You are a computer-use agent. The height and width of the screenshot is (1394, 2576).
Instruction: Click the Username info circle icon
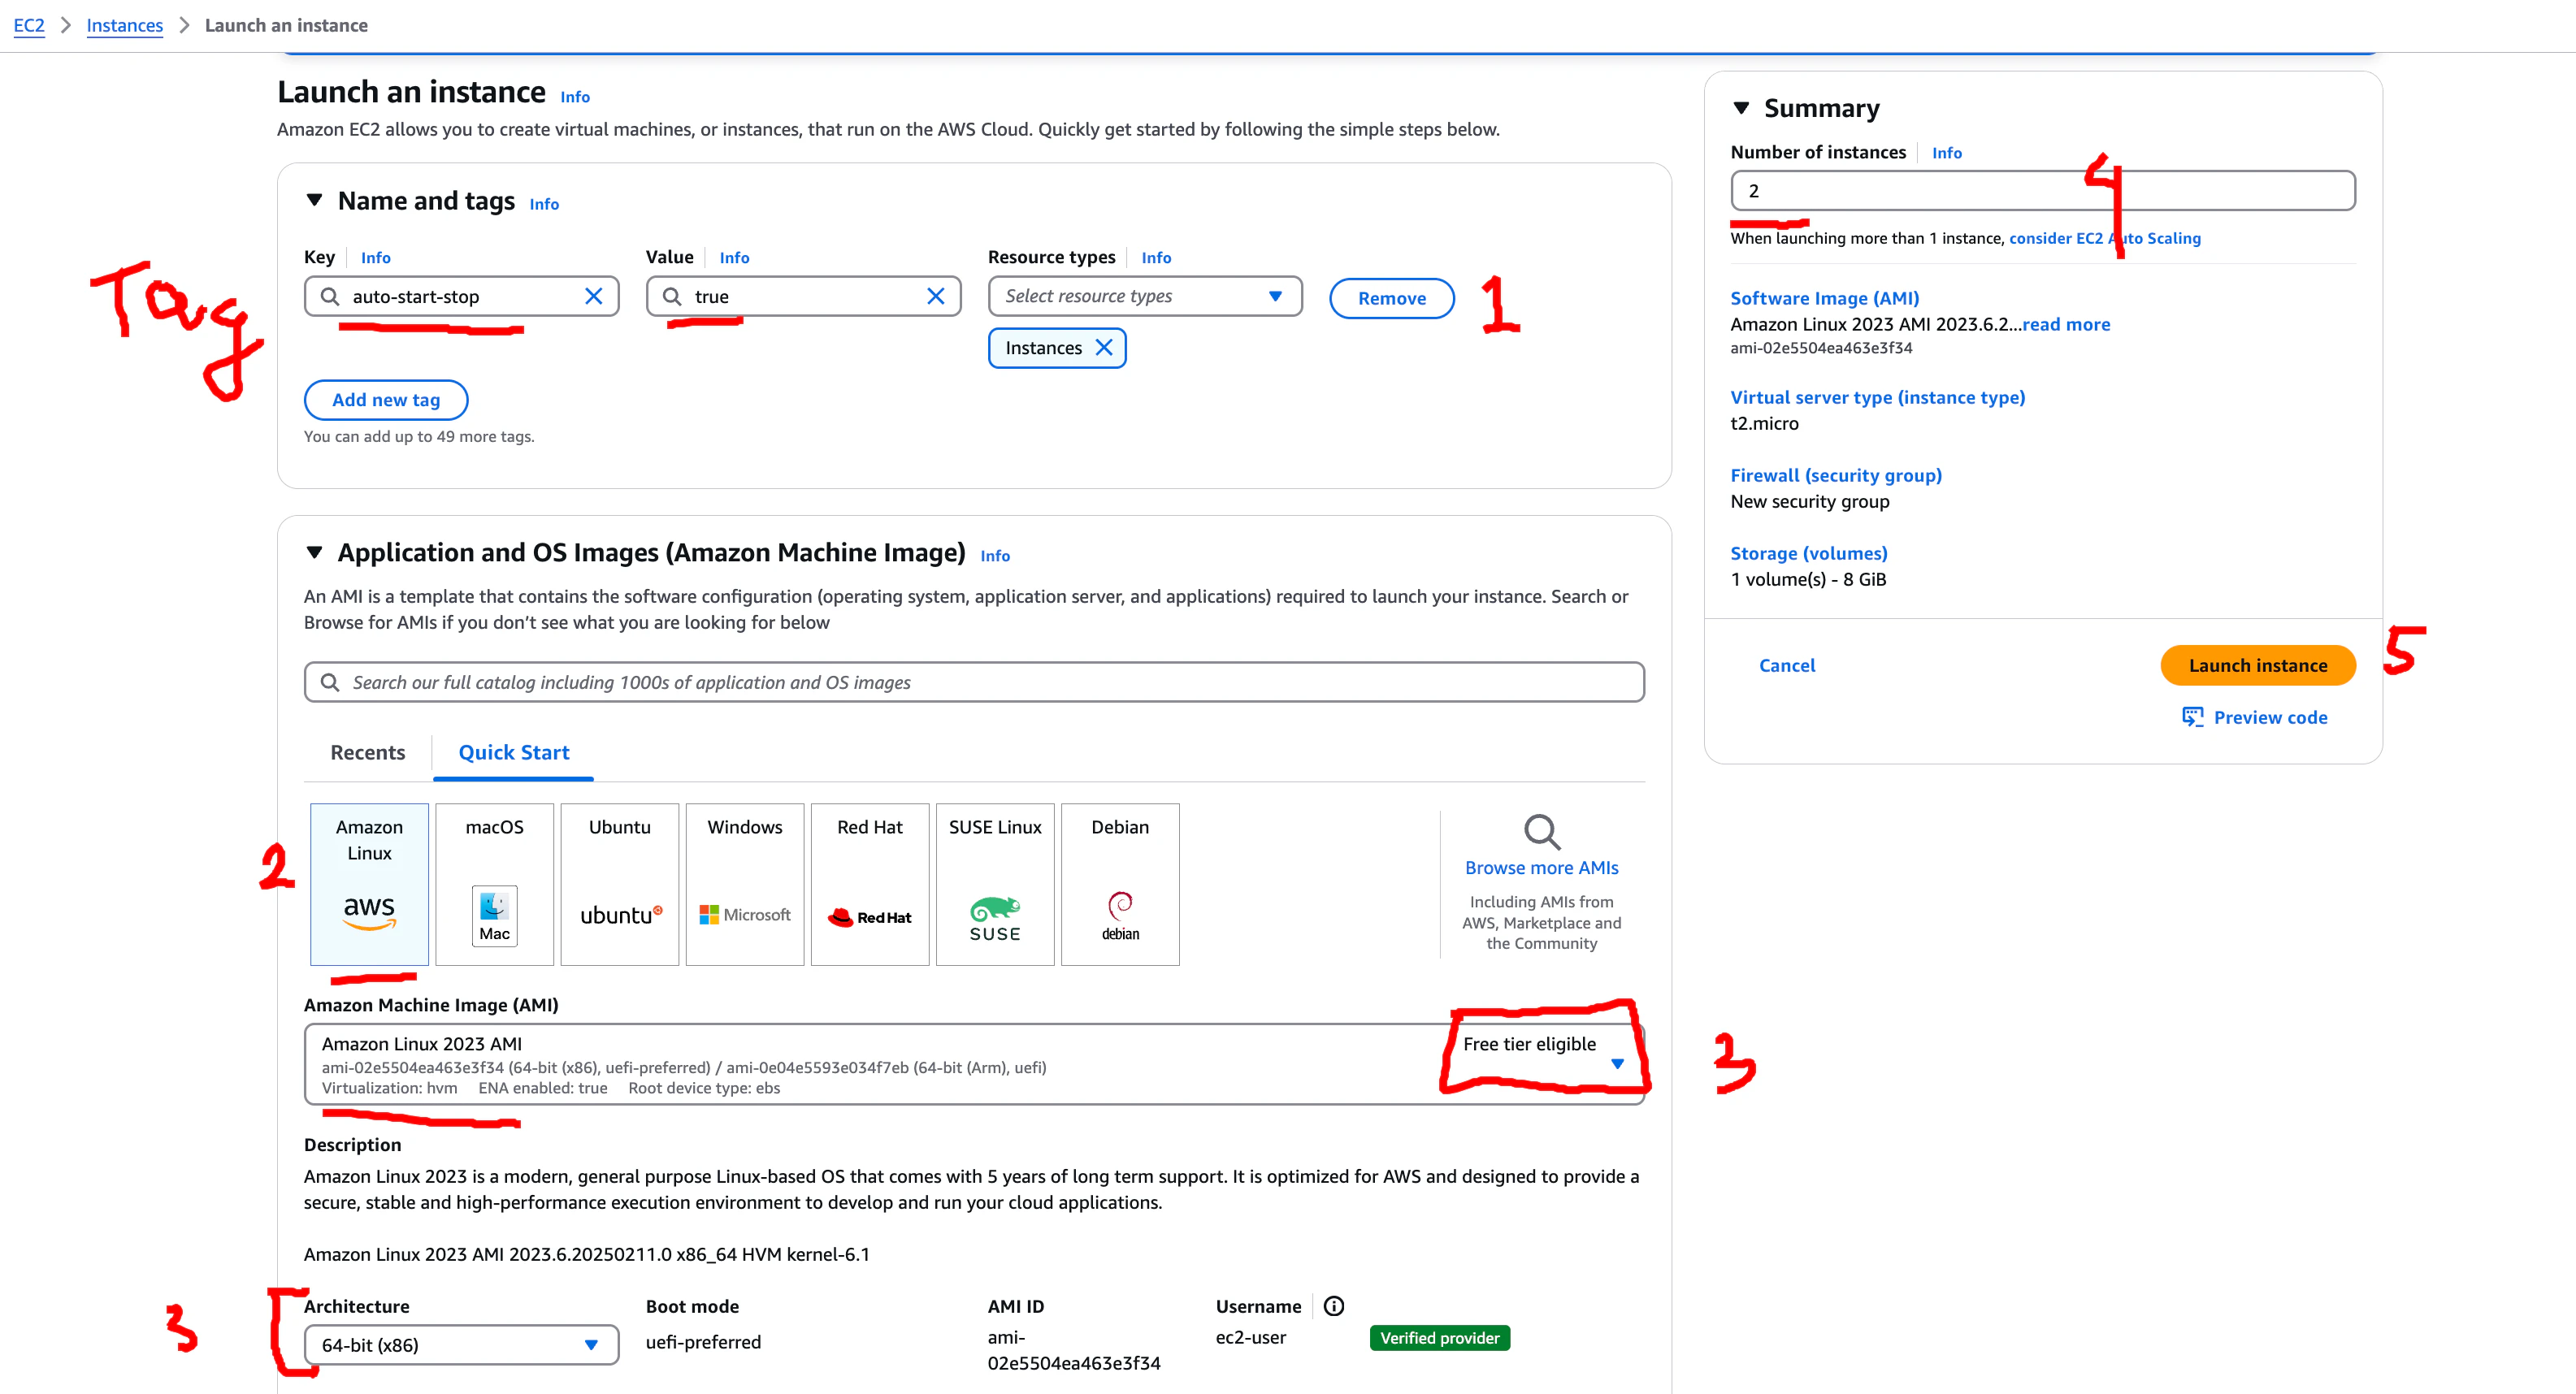pyautogui.click(x=1334, y=1306)
